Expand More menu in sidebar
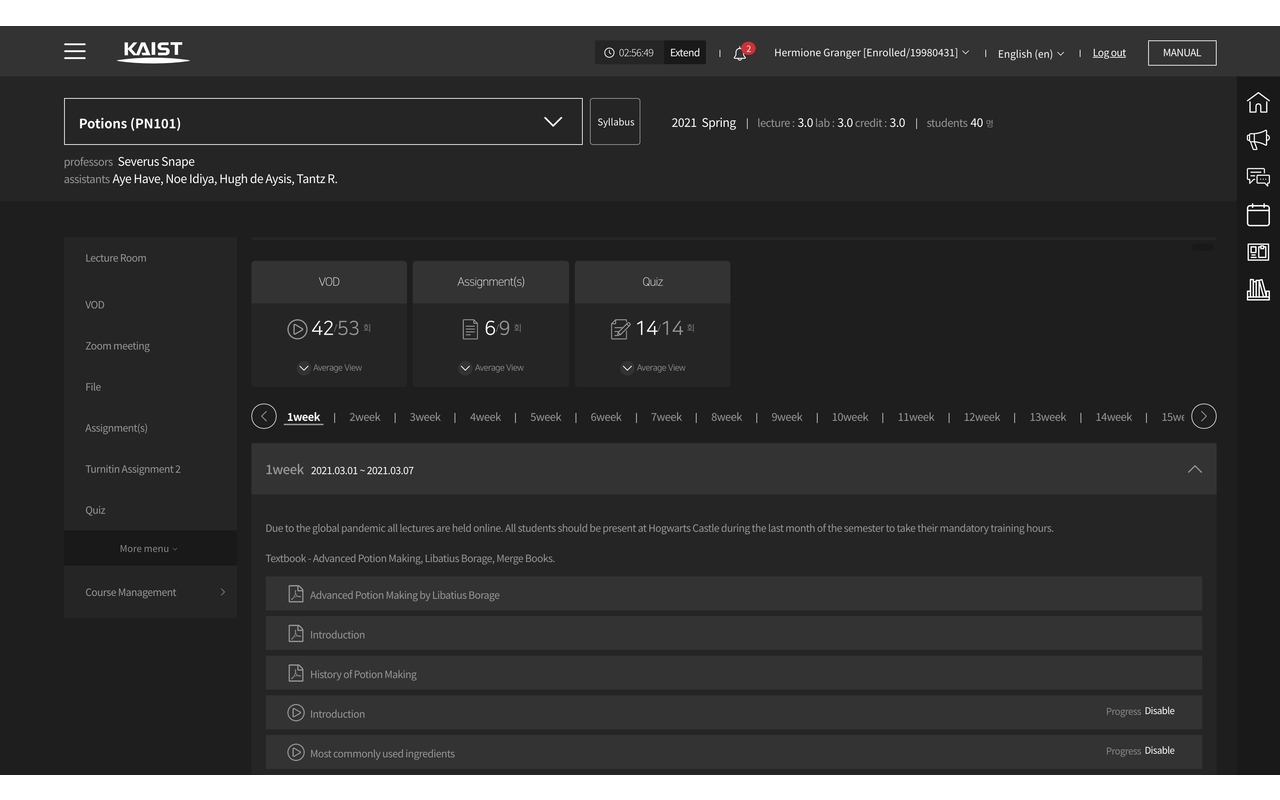This screenshot has height=800, width=1280. click(x=150, y=548)
